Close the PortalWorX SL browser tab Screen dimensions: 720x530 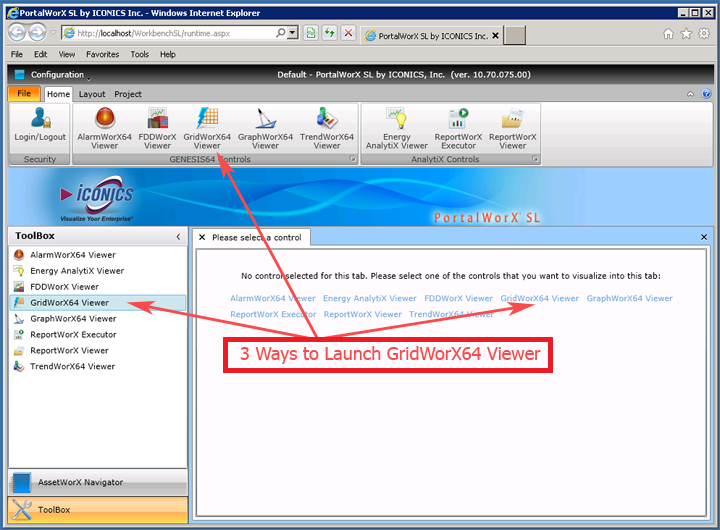(495, 35)
